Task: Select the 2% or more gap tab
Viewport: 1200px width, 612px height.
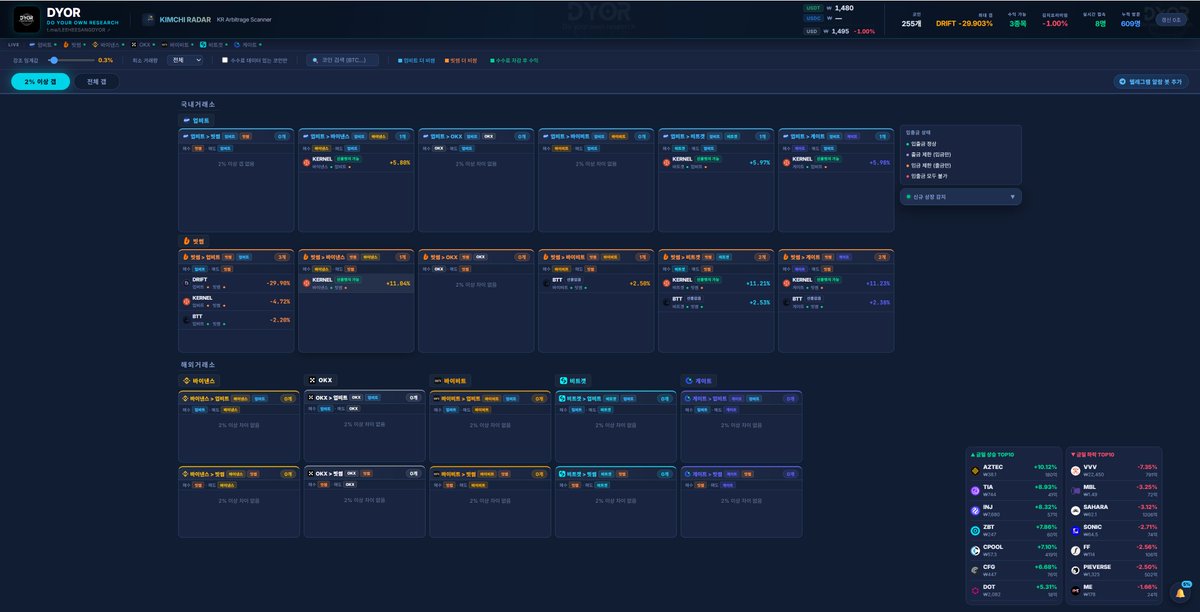Action: (x=40, y=82)
